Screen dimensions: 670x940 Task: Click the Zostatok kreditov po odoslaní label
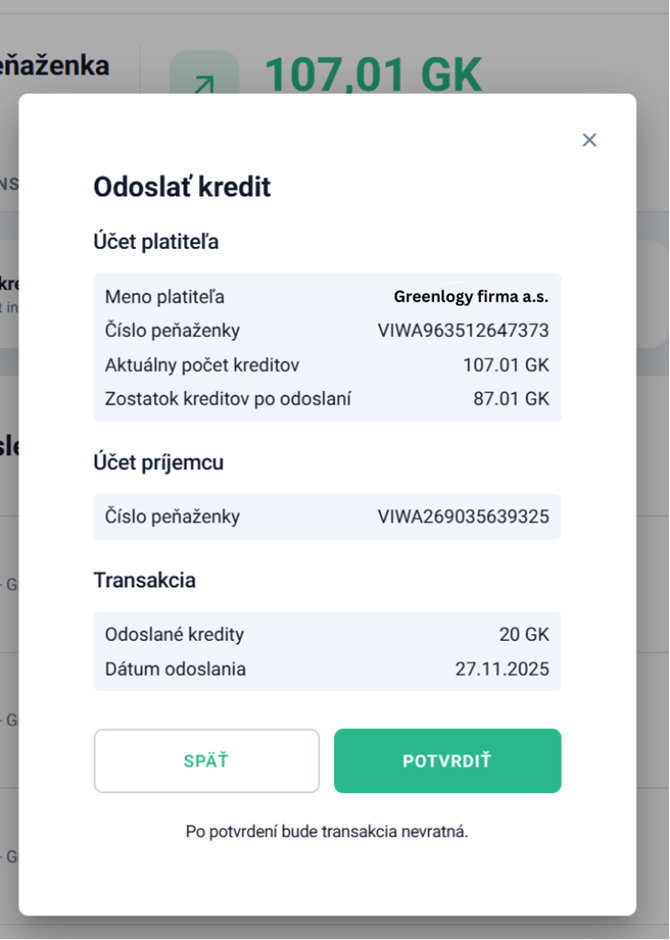[227, 399]
